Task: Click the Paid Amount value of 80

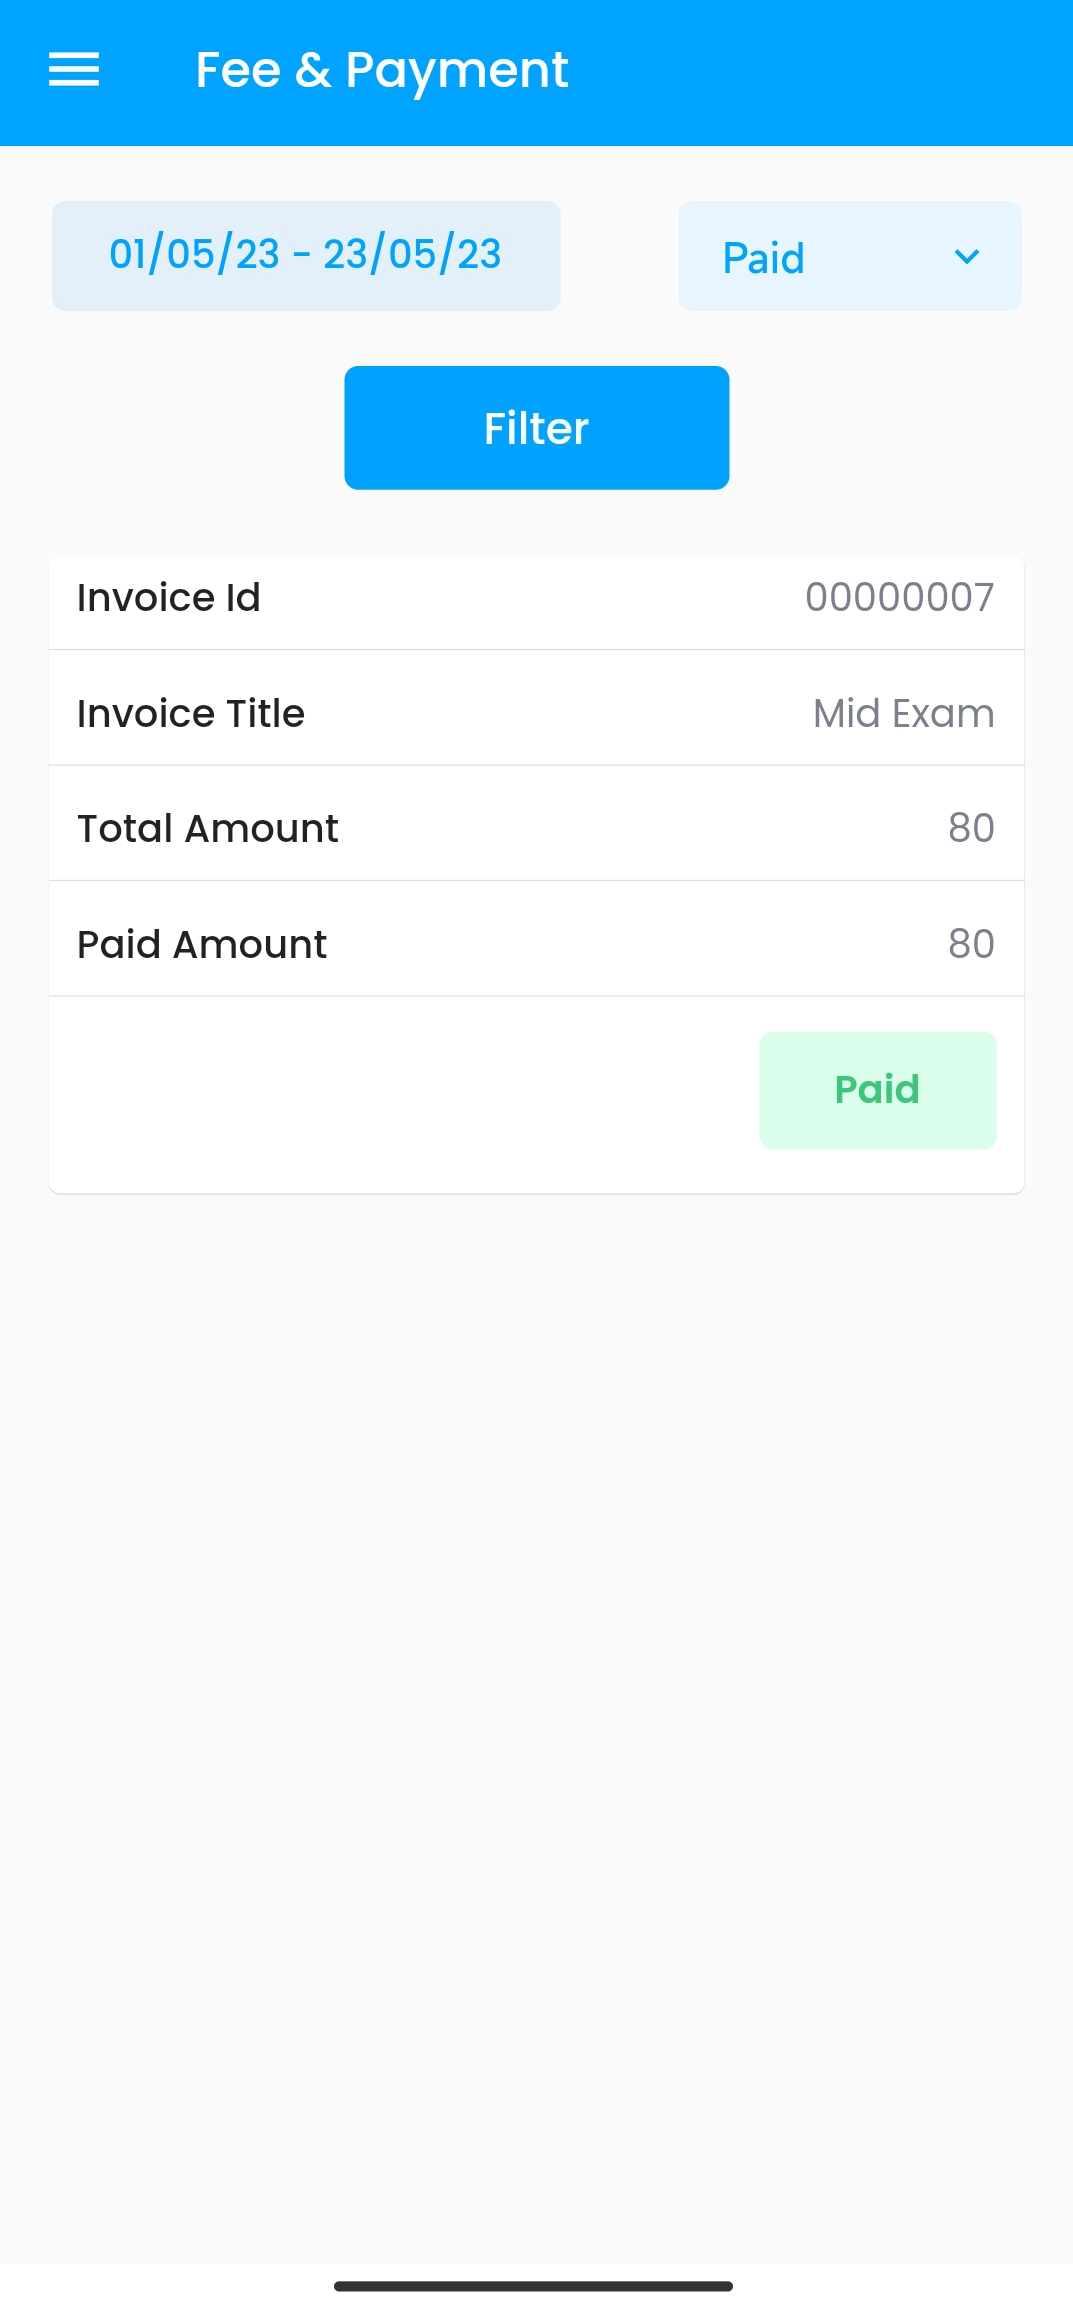Action: [970, 945]
